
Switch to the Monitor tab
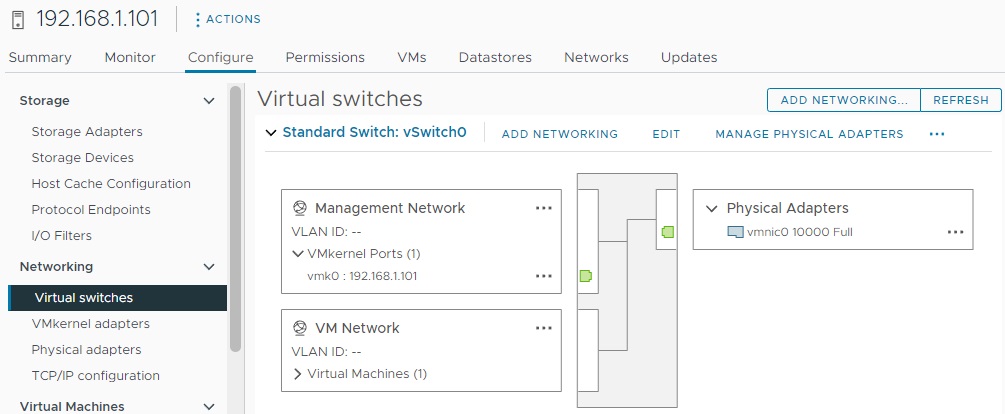(130, 57)
